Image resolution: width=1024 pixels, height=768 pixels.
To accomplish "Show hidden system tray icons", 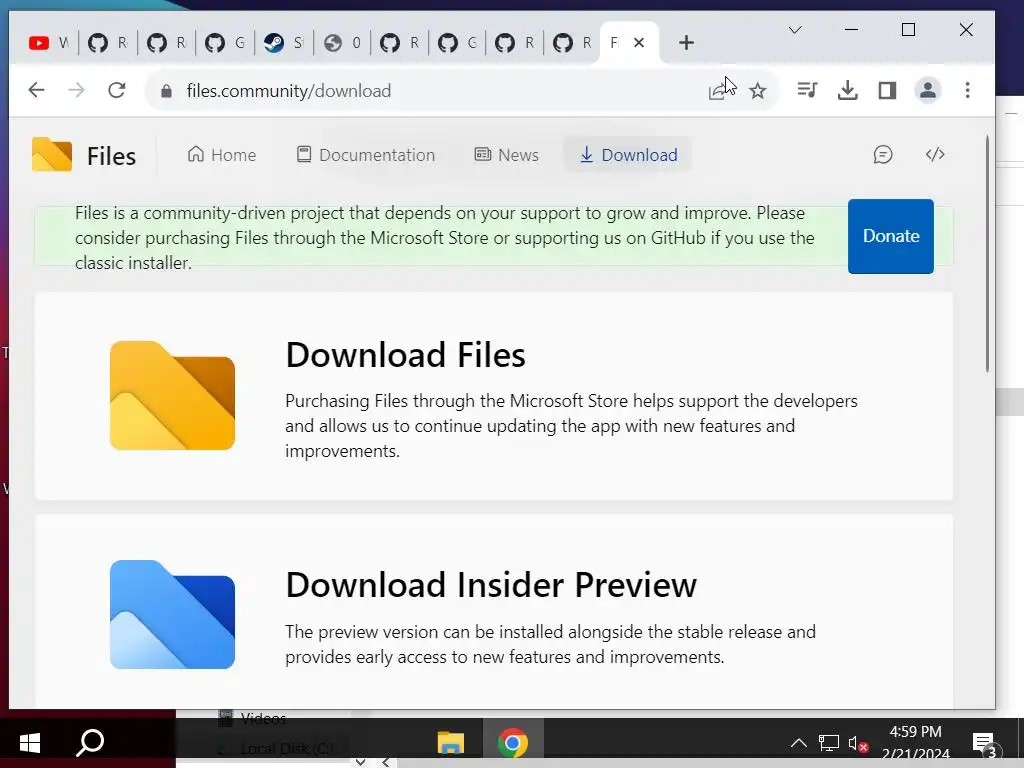I will [x=798, y=743].
